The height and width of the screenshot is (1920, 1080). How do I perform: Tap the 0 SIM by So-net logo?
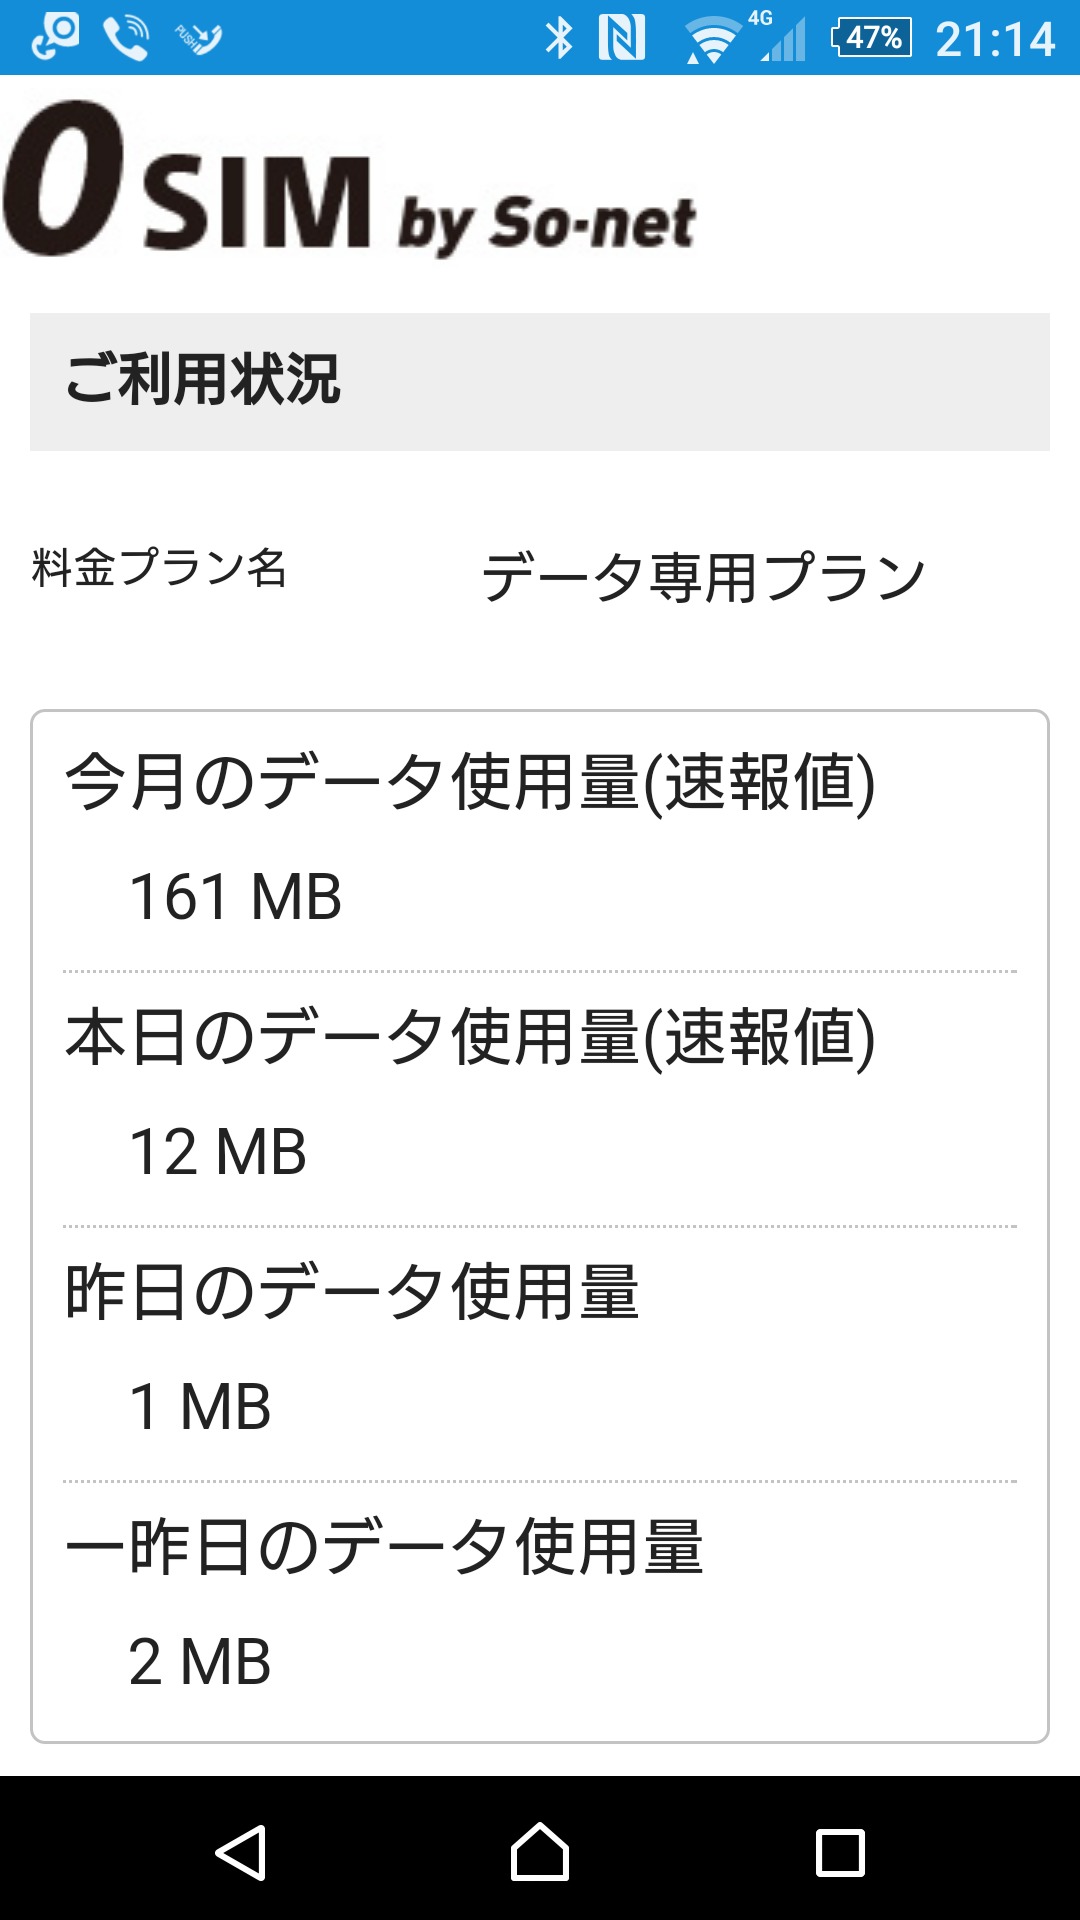coord(348,180)
